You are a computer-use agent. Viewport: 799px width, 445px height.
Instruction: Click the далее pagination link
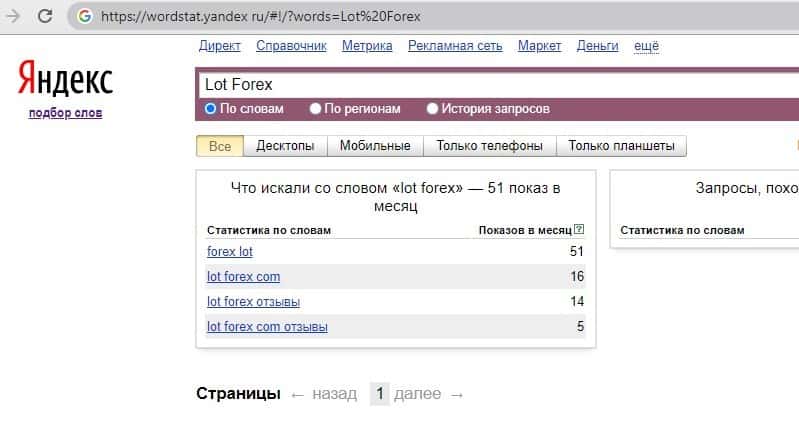click(x=417, y=394)
